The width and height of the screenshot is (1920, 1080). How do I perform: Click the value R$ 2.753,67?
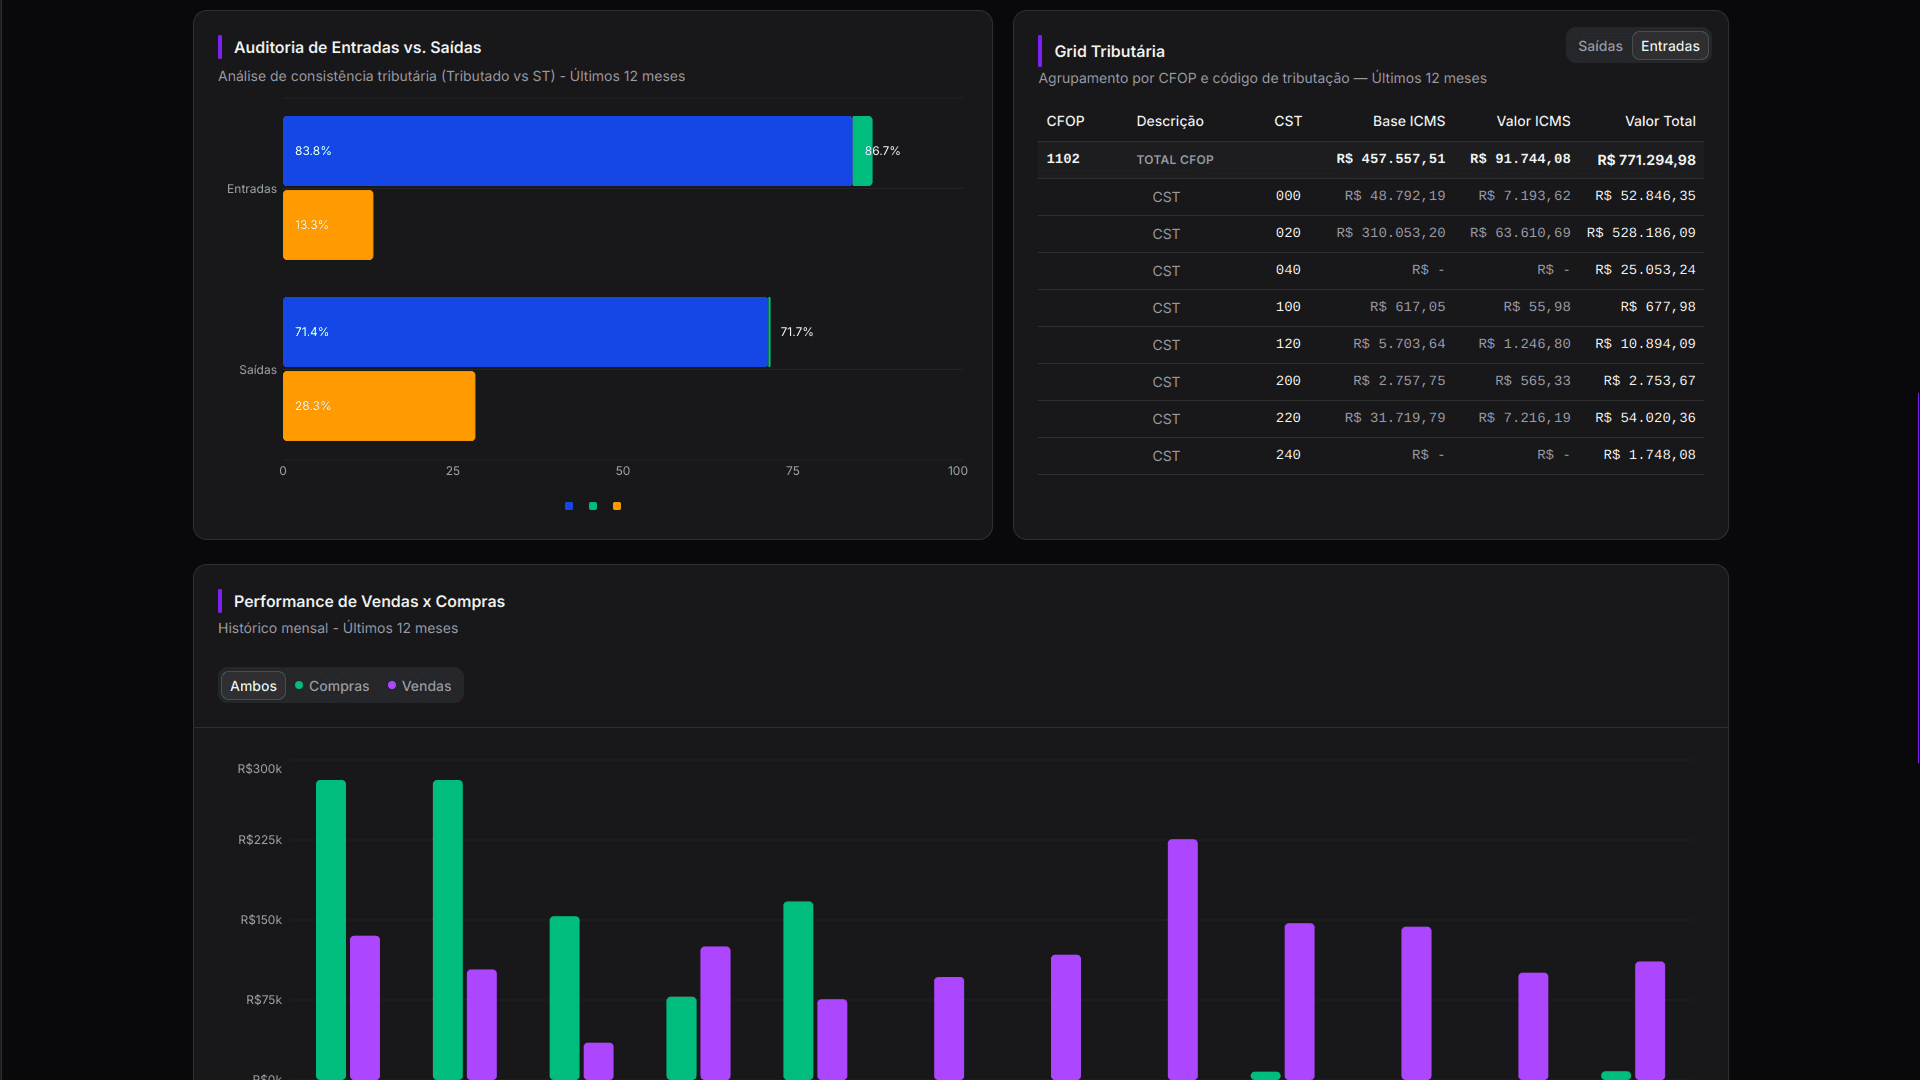tap(1649, 381)
